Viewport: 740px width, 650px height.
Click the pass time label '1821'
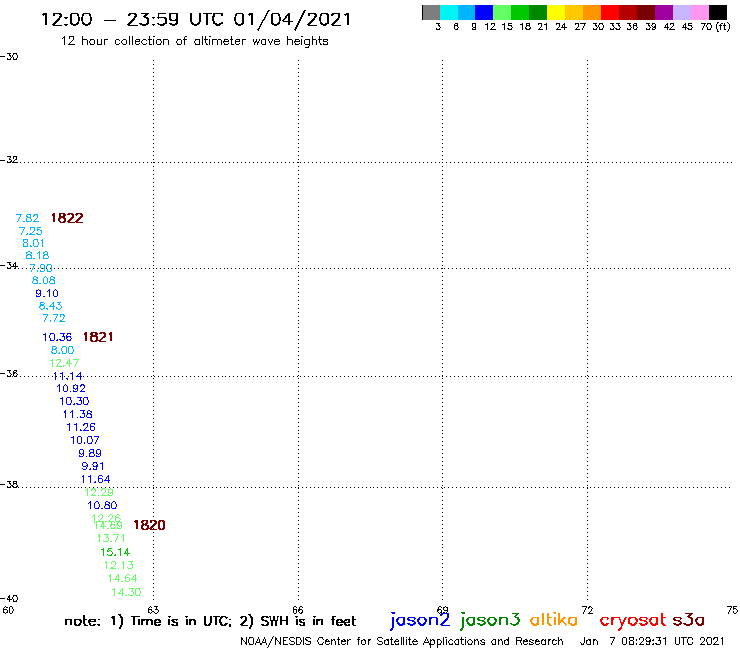coord(98,337)
